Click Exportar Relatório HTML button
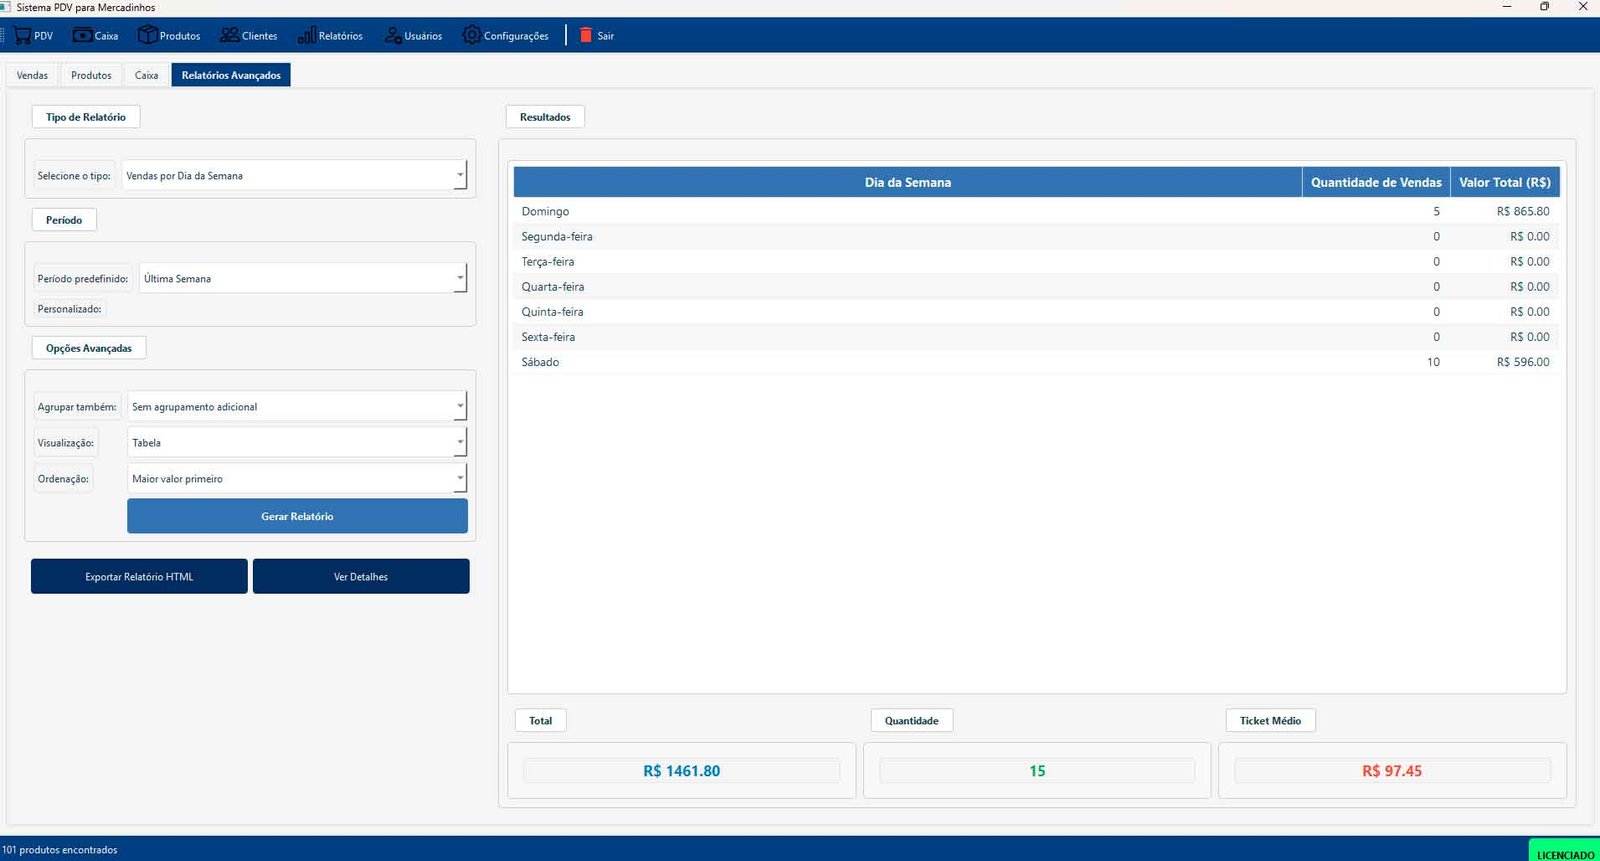1600x861 pixels. pos(139,576)
